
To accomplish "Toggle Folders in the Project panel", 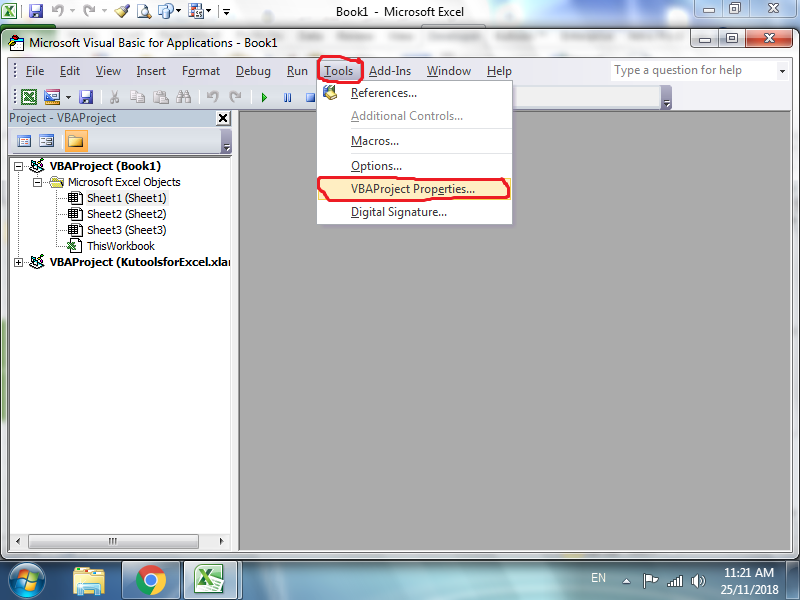I will tap(76, 141).
